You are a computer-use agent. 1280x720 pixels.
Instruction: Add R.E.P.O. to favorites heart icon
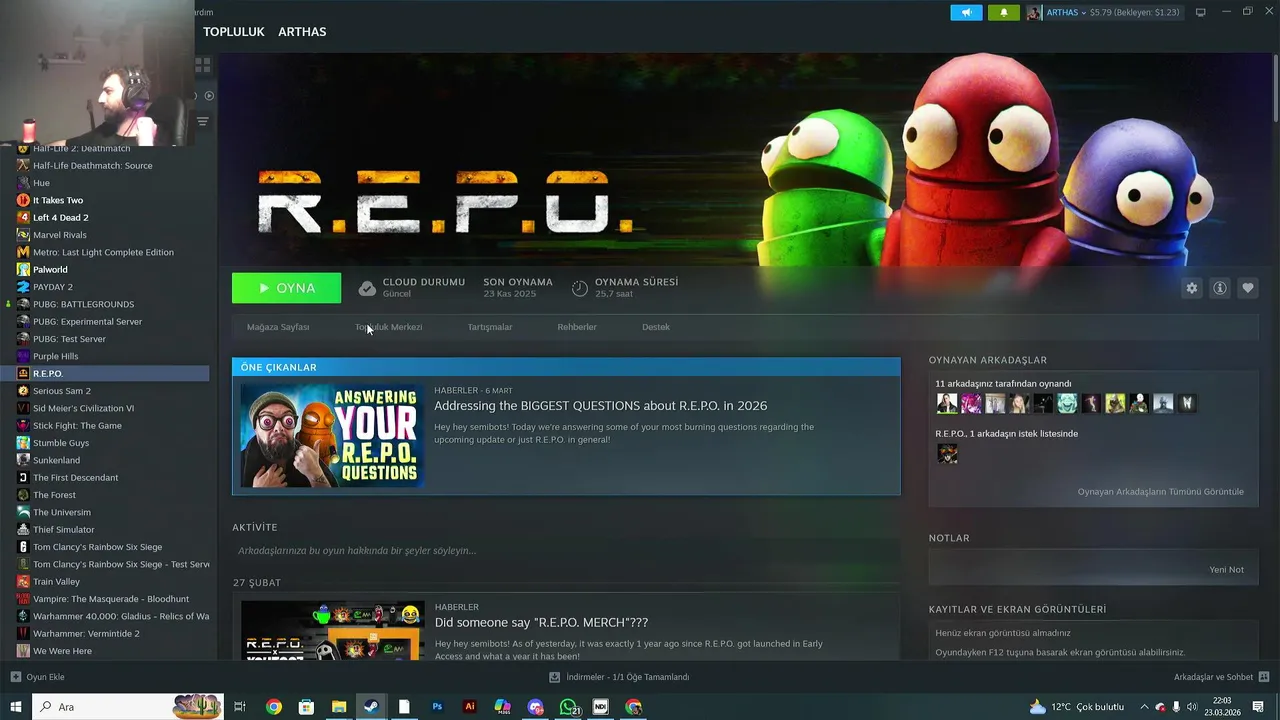tap(1248, 288)
